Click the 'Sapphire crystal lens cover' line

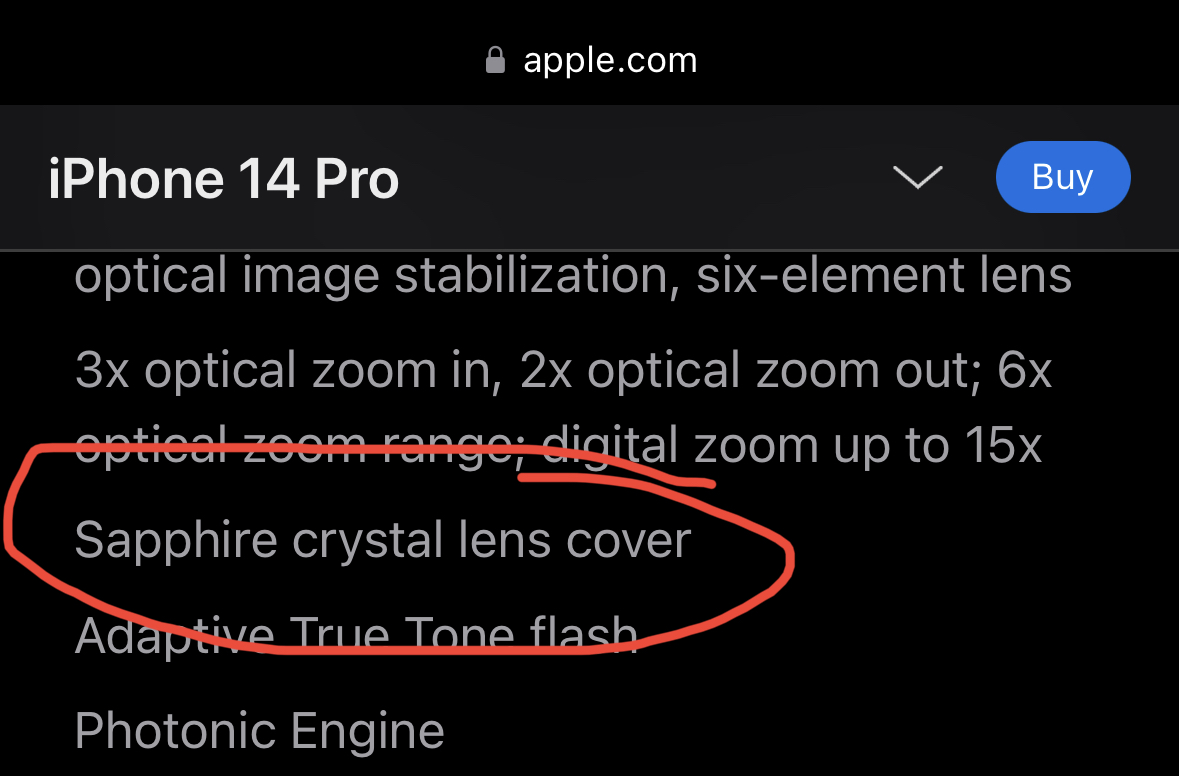click(x=383, y=541)
